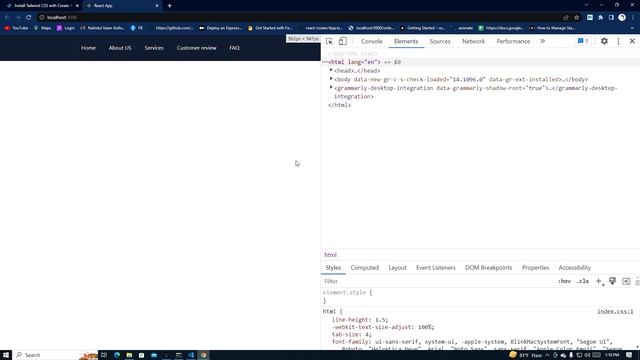
Task: Open the Accessibility pane tab
Action: (x=574, y=268)
